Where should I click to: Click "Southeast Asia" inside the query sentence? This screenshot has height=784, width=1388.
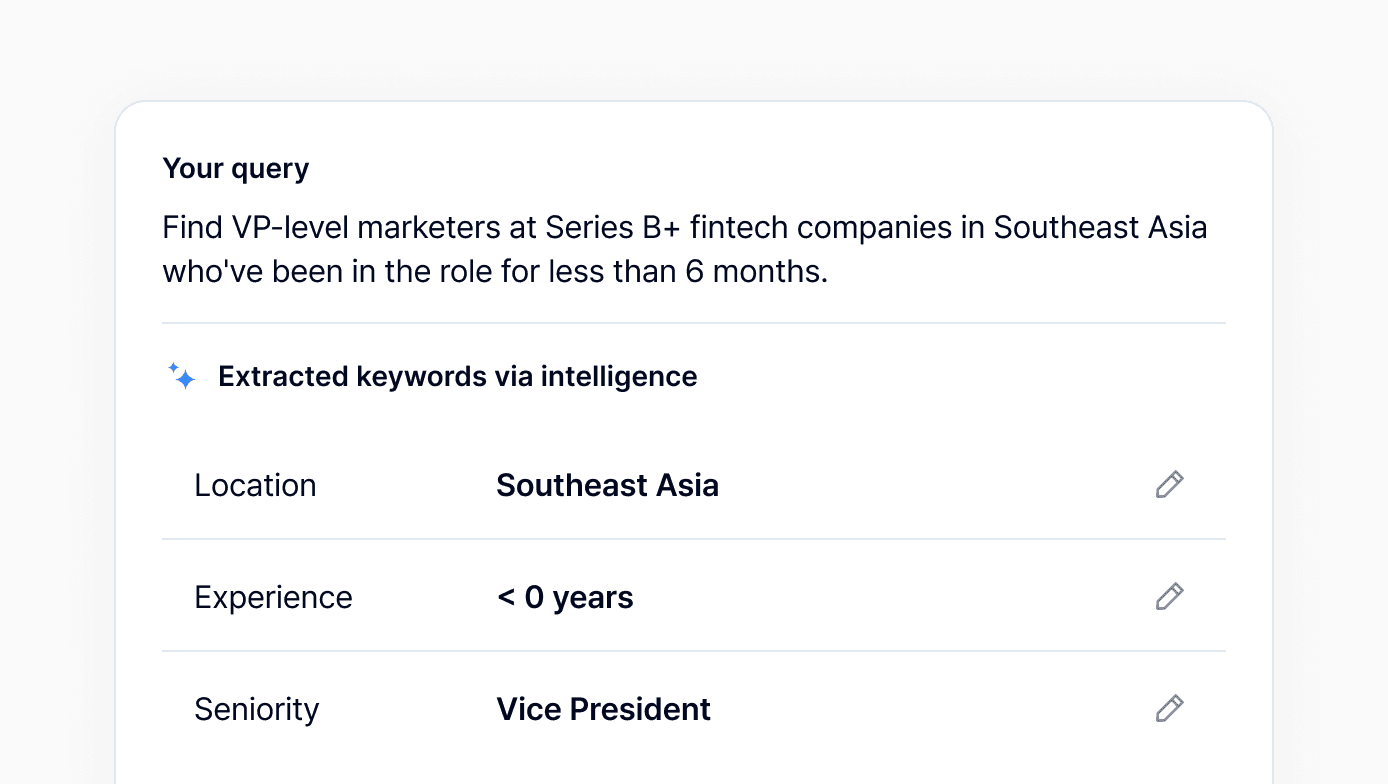[x=1099, y=228]
